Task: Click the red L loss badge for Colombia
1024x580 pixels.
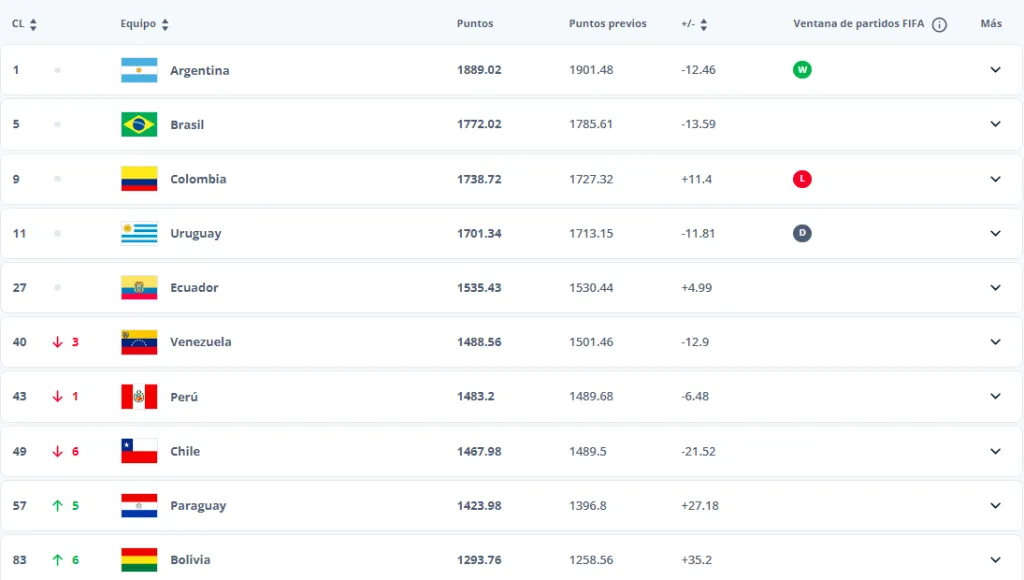Action: pyautogui.click(x=802, y=179)
